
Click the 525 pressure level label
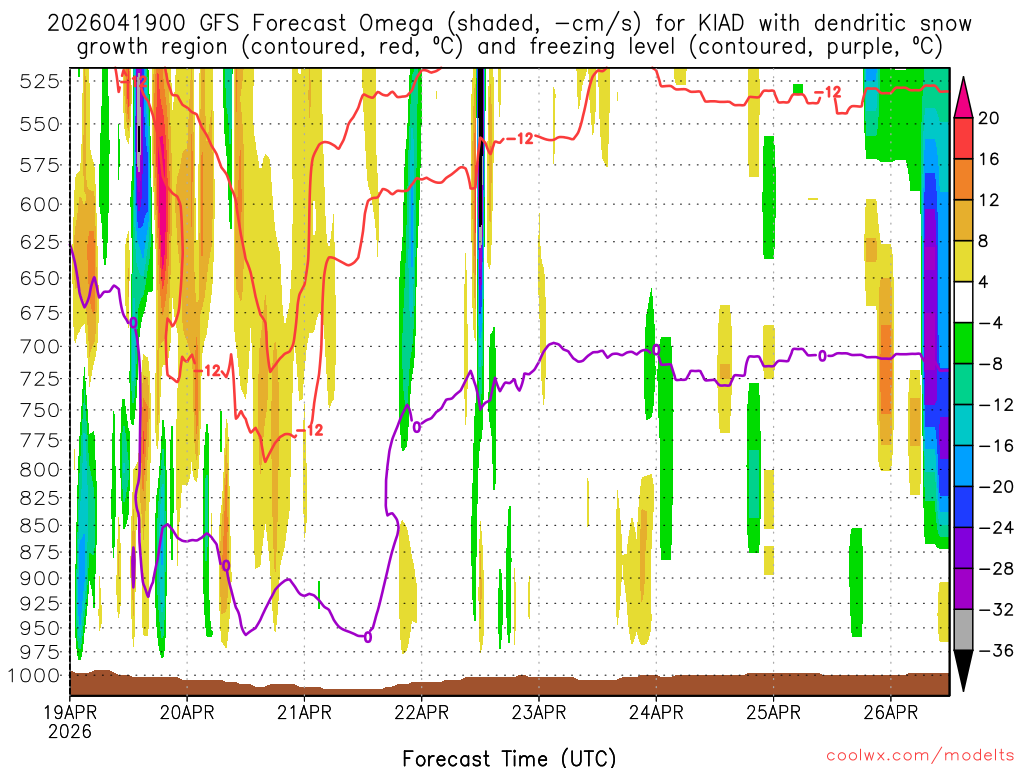pyautogui.click(x=39, y=82)
